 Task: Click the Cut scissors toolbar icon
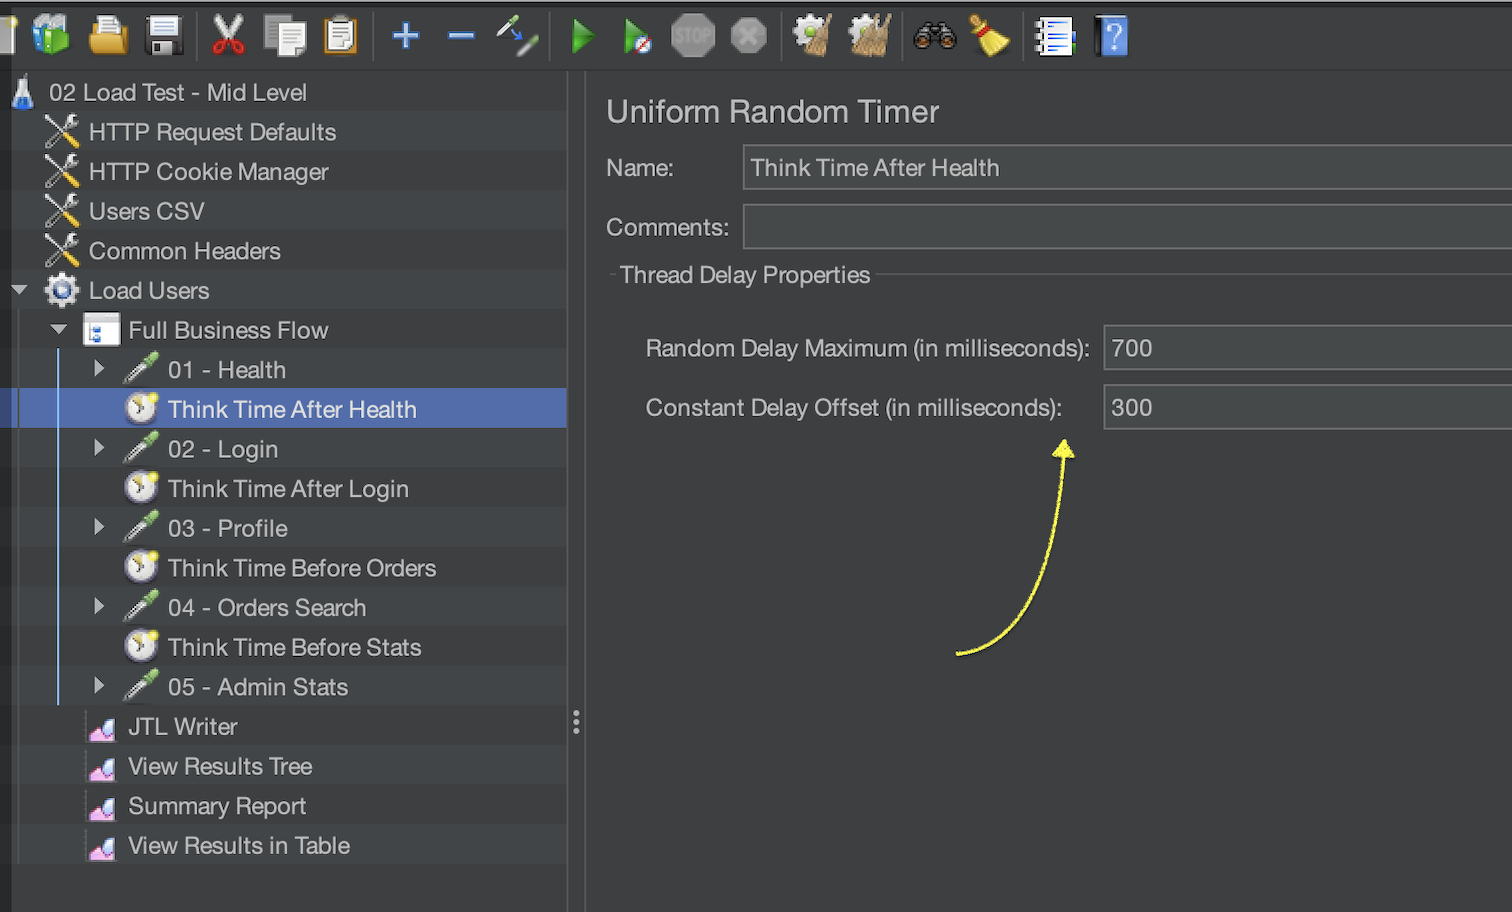[228, 36]
